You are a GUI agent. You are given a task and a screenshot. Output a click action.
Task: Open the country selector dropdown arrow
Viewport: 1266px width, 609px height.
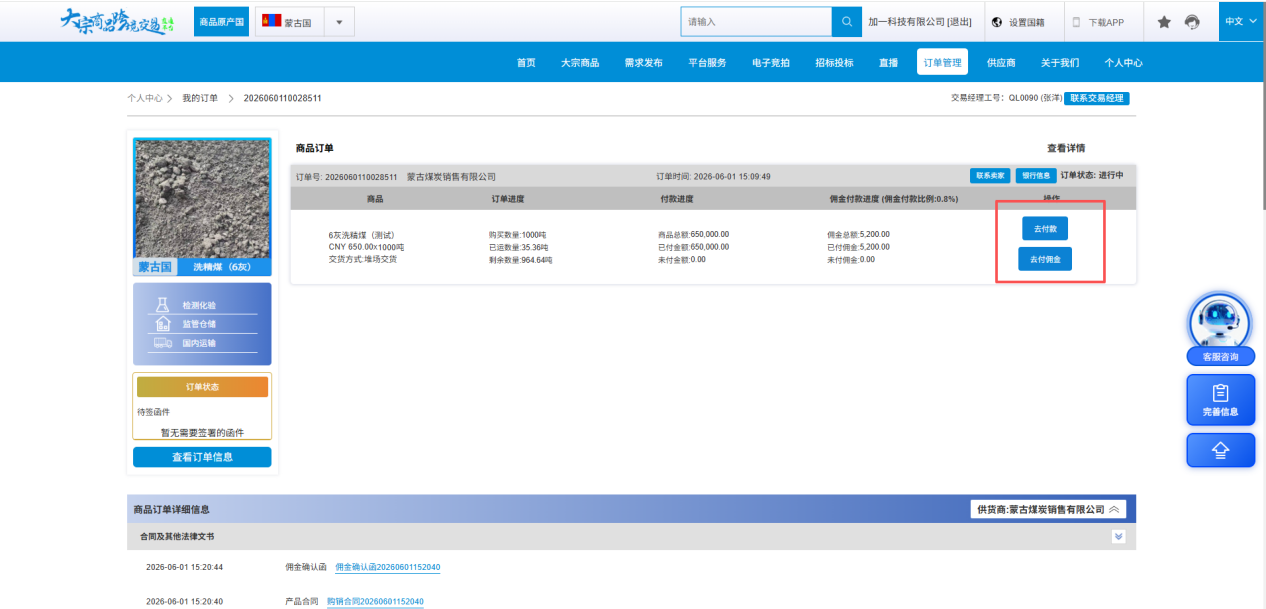tap(339, 22)
